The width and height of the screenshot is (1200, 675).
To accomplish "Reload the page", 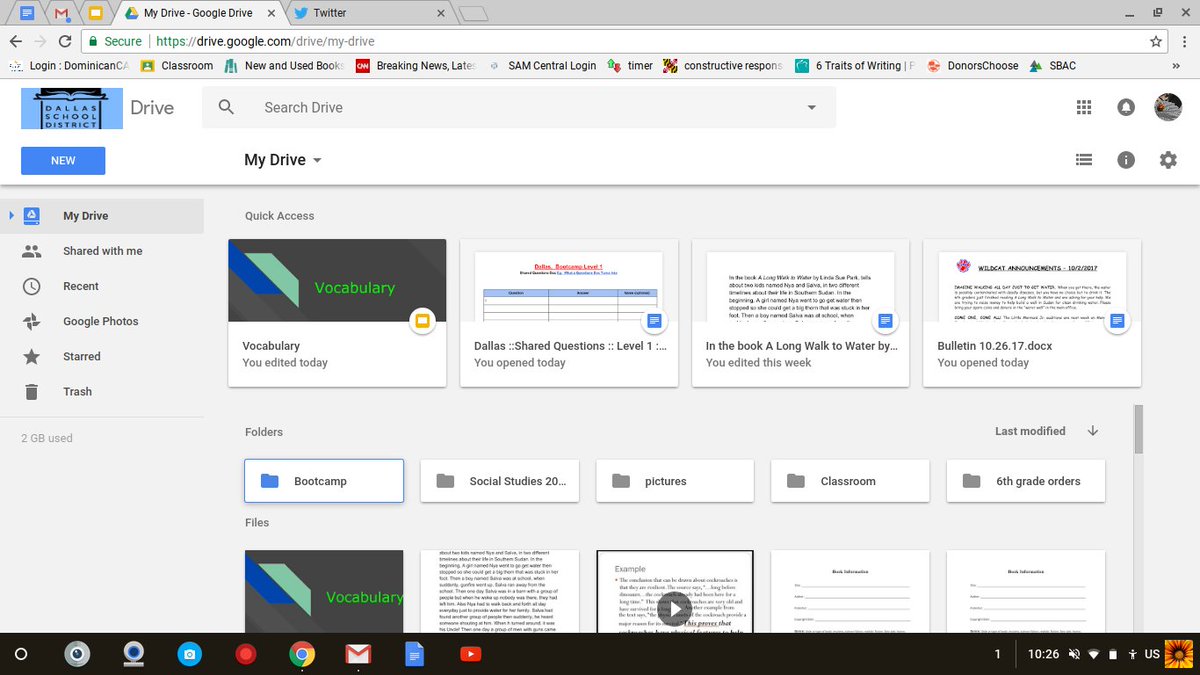I will pos(65,41).
